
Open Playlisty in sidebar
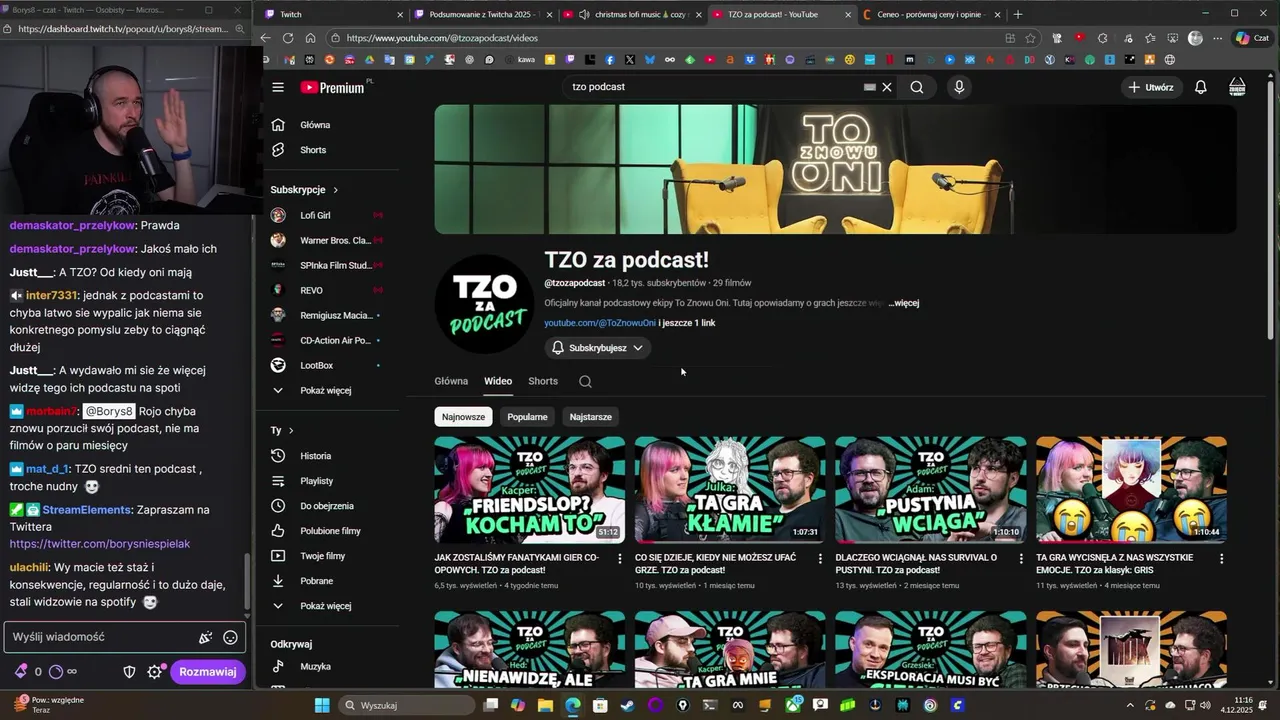point(316,481)
